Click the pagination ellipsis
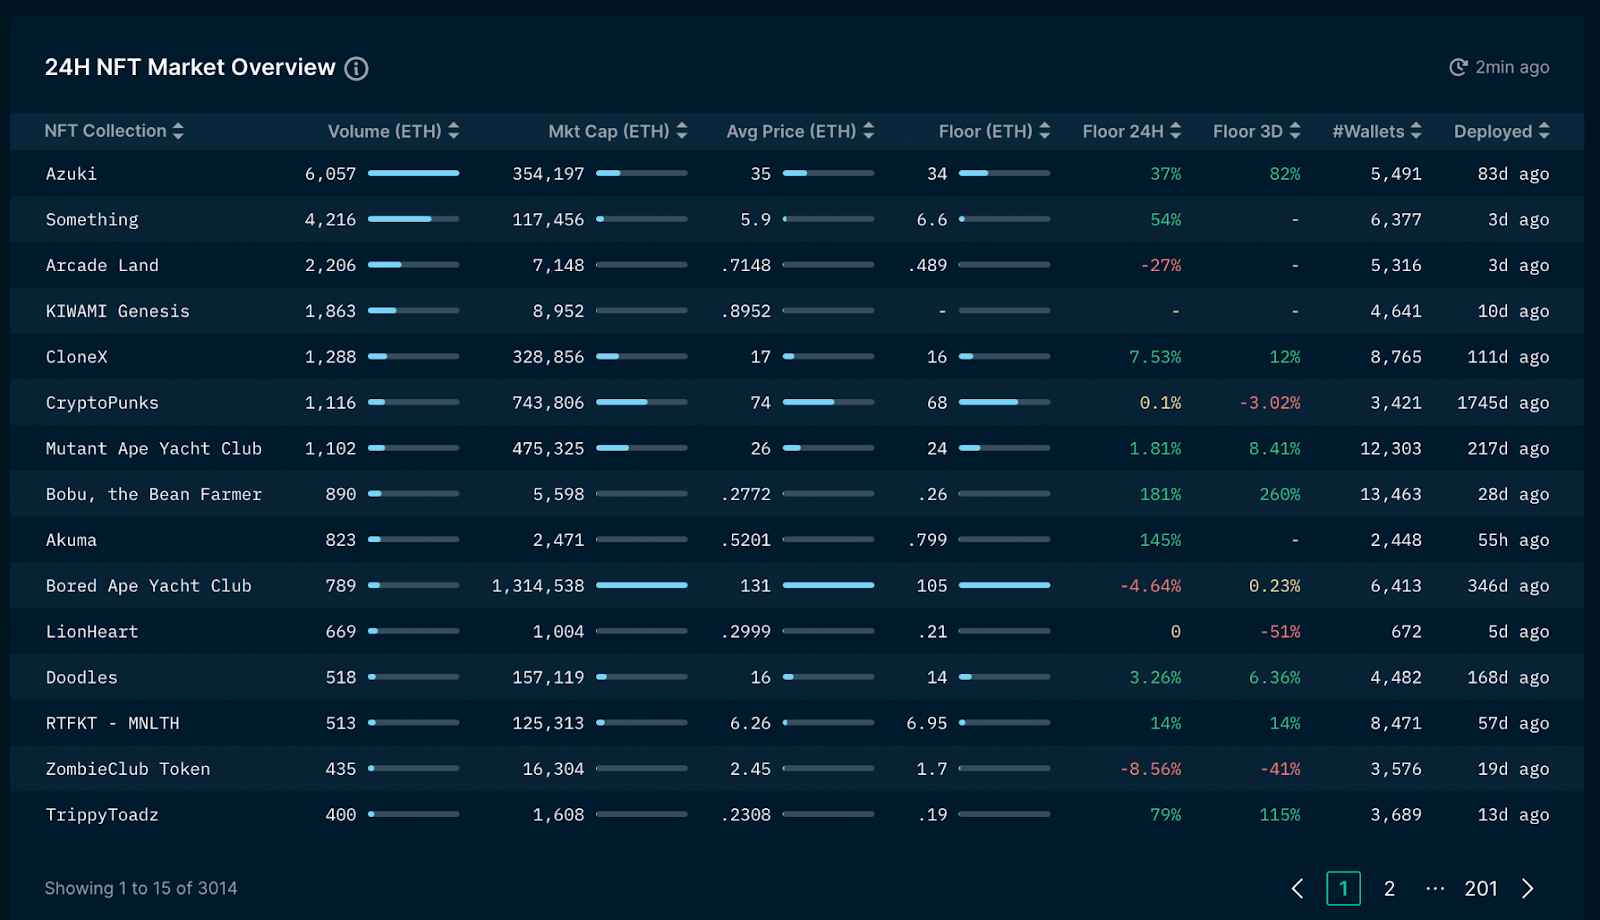The width and height of the screenshot is (1600, 920). [1435, 888]
